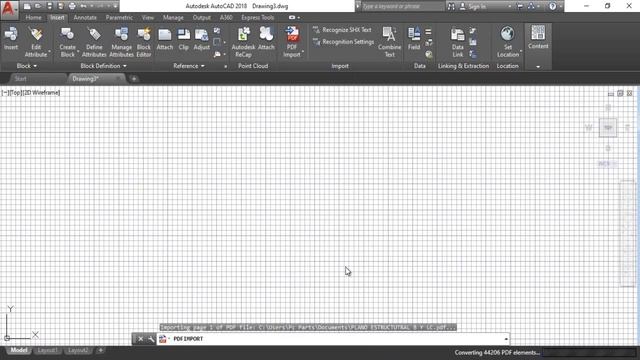The width and height of the screenshot is (640, 360).
Task: Switch to the View ribbon tab
Action: 148,18
